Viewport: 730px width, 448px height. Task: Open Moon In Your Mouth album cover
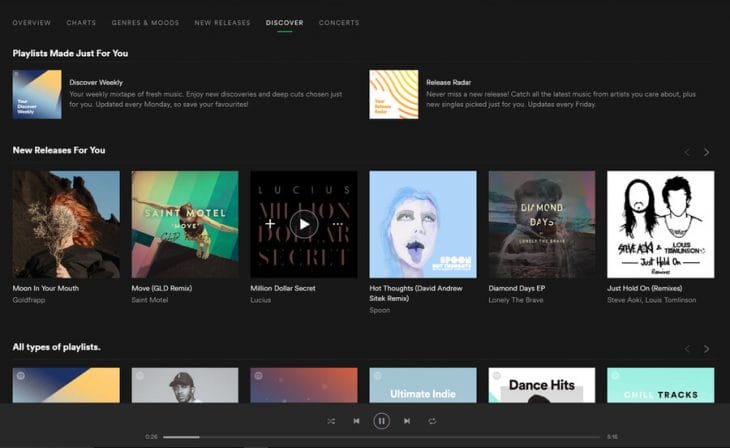[66, 224]
